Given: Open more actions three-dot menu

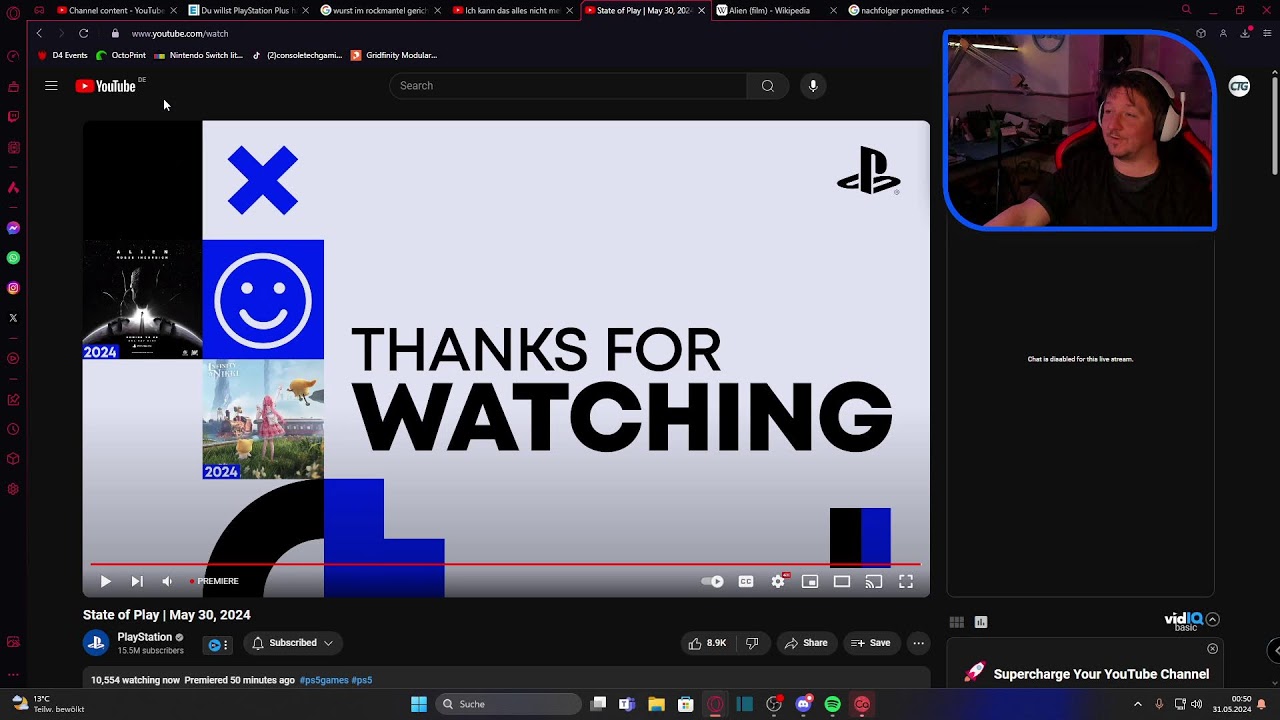Looking at the screenshot, I should click(918, 643).
